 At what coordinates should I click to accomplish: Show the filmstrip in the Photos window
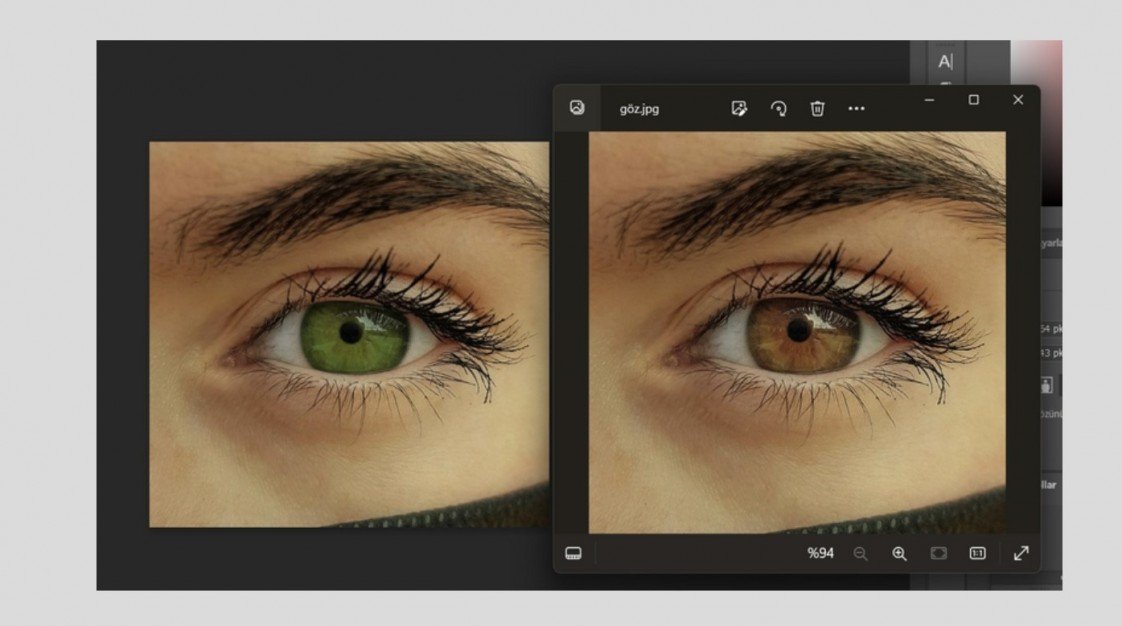tap(573, 554)
